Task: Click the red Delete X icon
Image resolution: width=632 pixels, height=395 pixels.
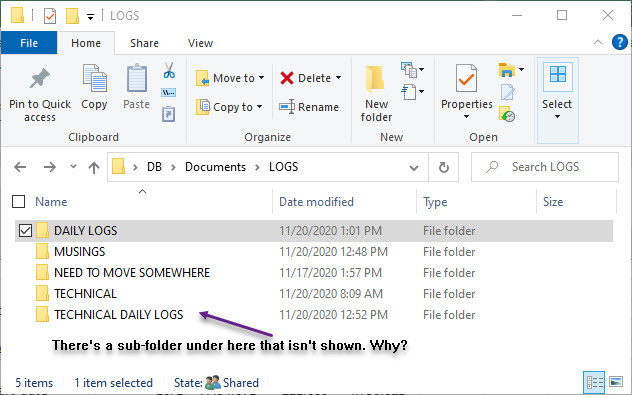Action: [287, 78]
